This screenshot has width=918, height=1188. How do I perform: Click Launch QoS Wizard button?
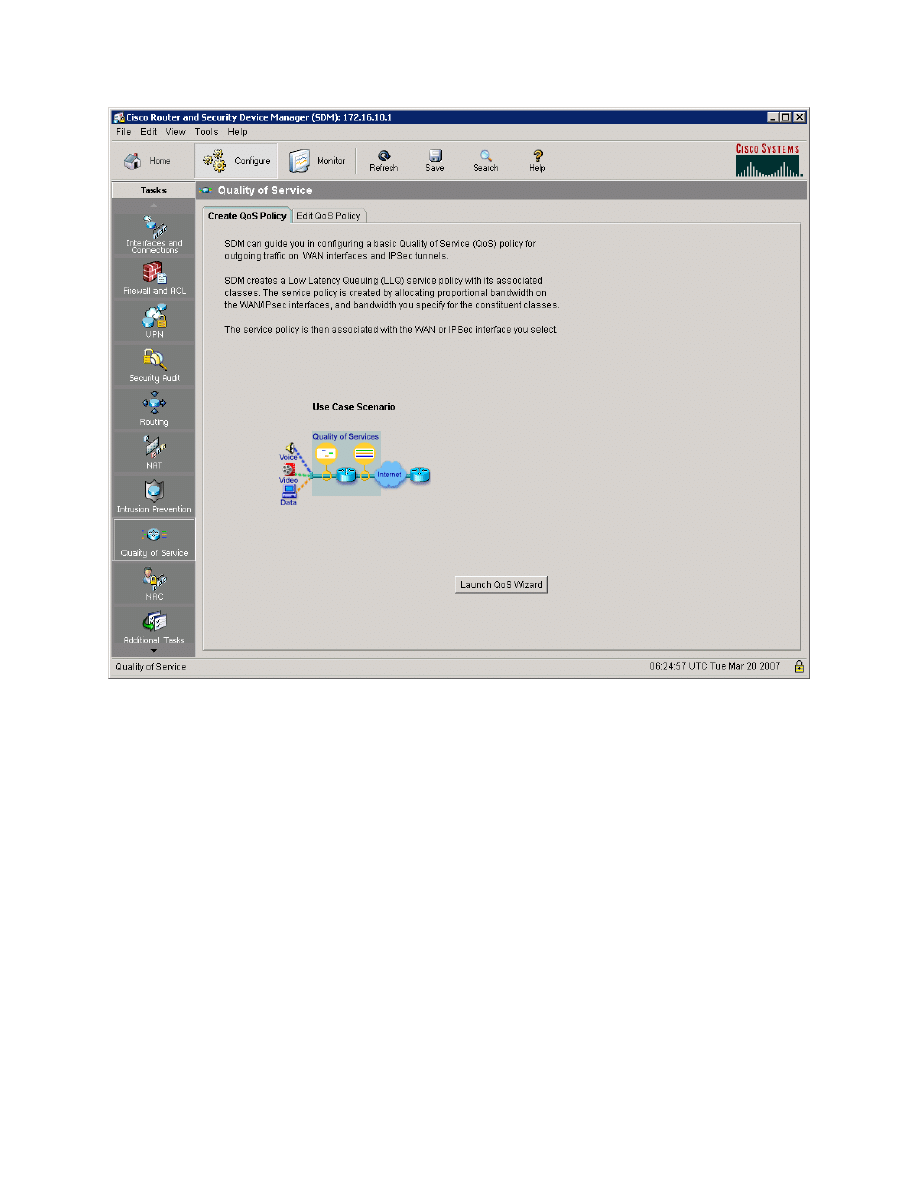pyautogui.click(x=502, y=585)
